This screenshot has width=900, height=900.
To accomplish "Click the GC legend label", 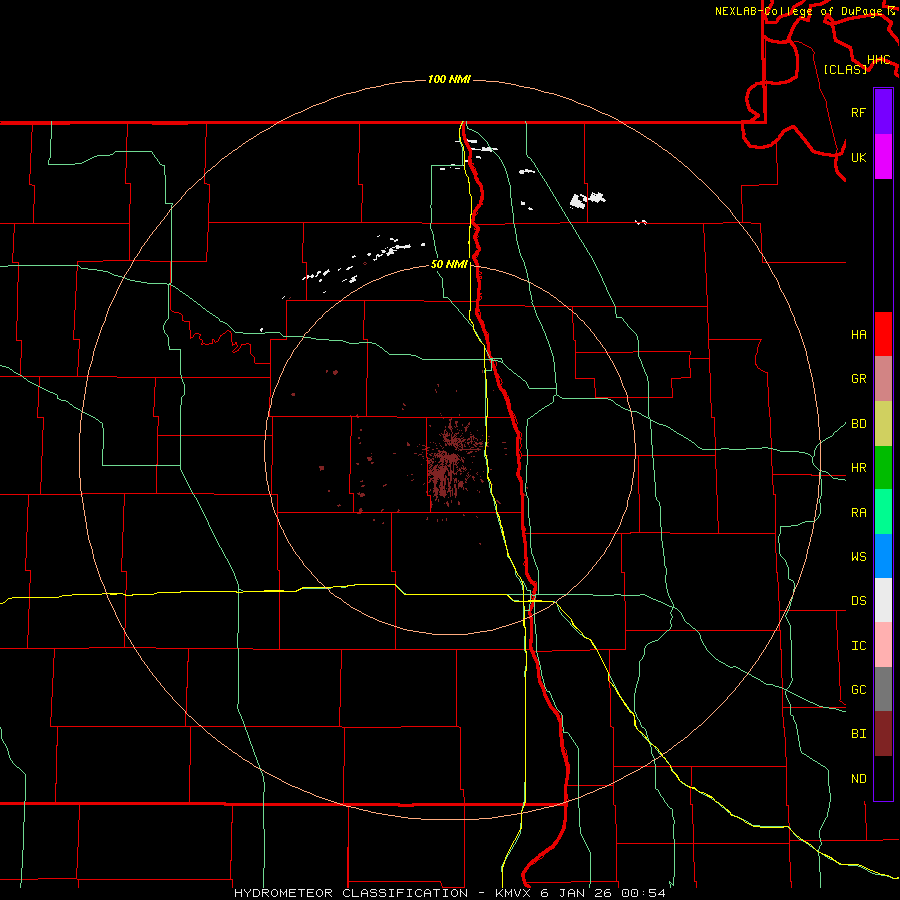I will pos(858,690).
